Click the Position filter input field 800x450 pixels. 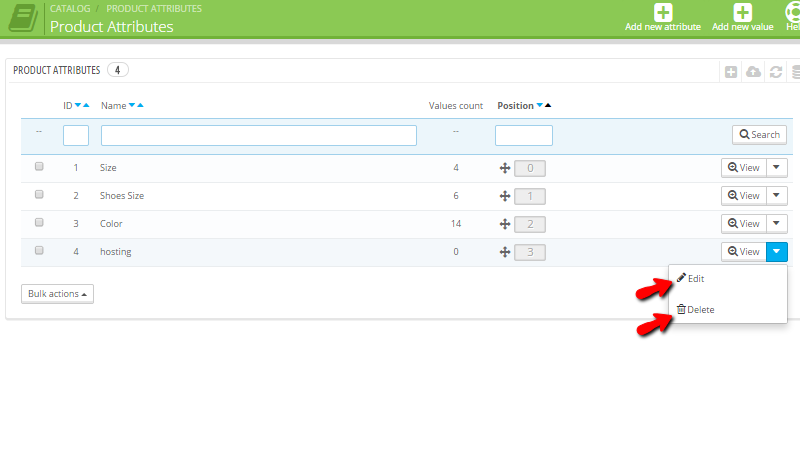point(523,136)
